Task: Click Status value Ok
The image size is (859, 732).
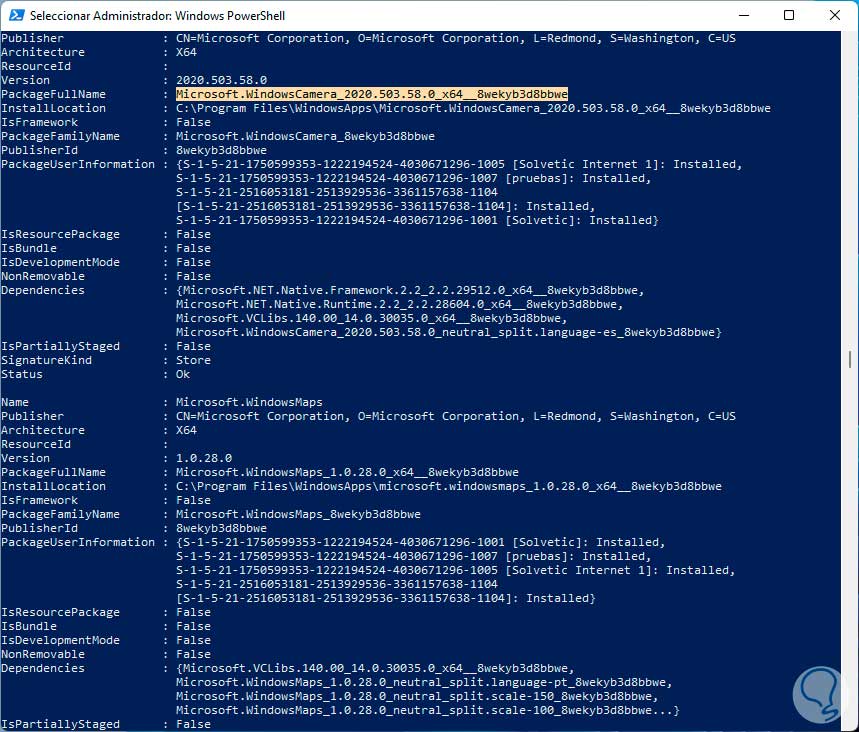Action: [182, 374]
